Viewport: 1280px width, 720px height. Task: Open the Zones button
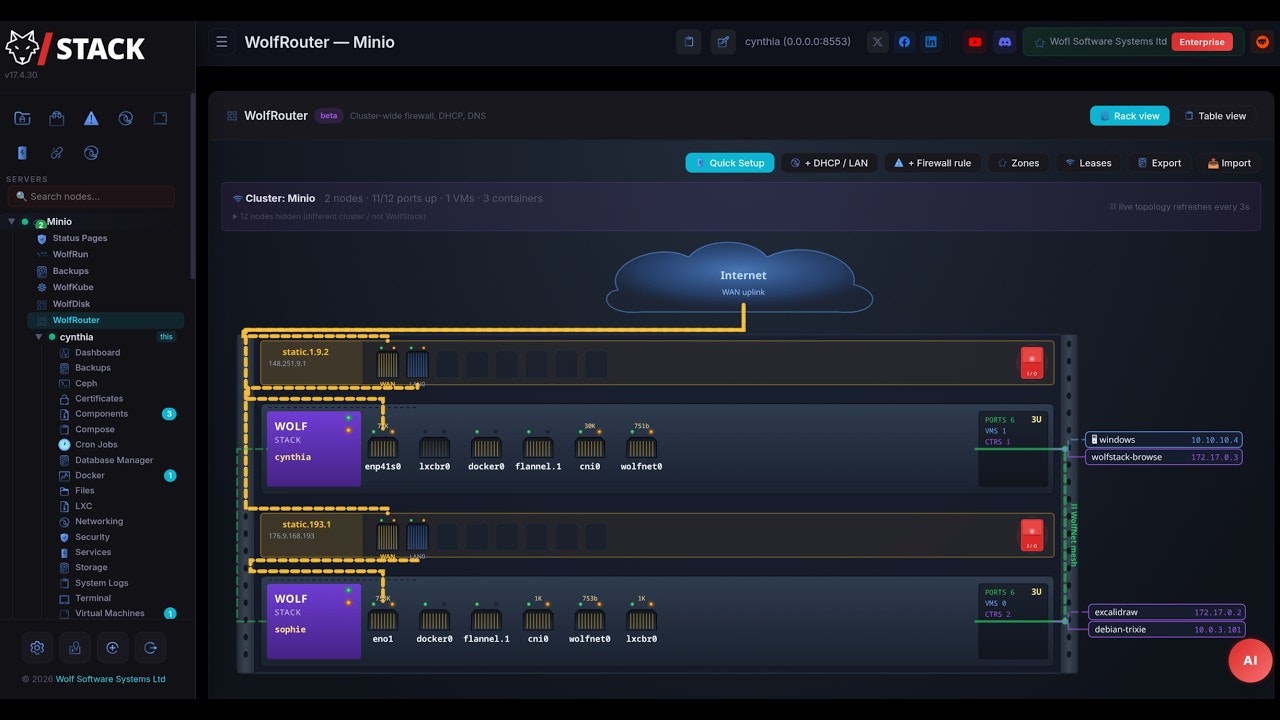(1018, 163)
